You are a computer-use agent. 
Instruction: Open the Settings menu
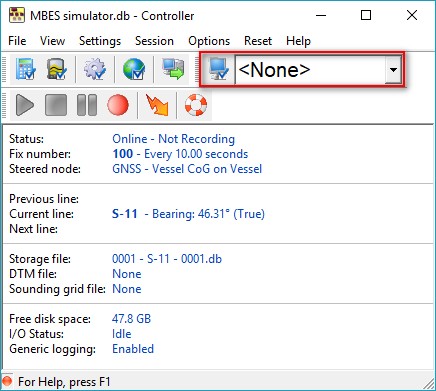pyautogui.click(x=100, y=41)
